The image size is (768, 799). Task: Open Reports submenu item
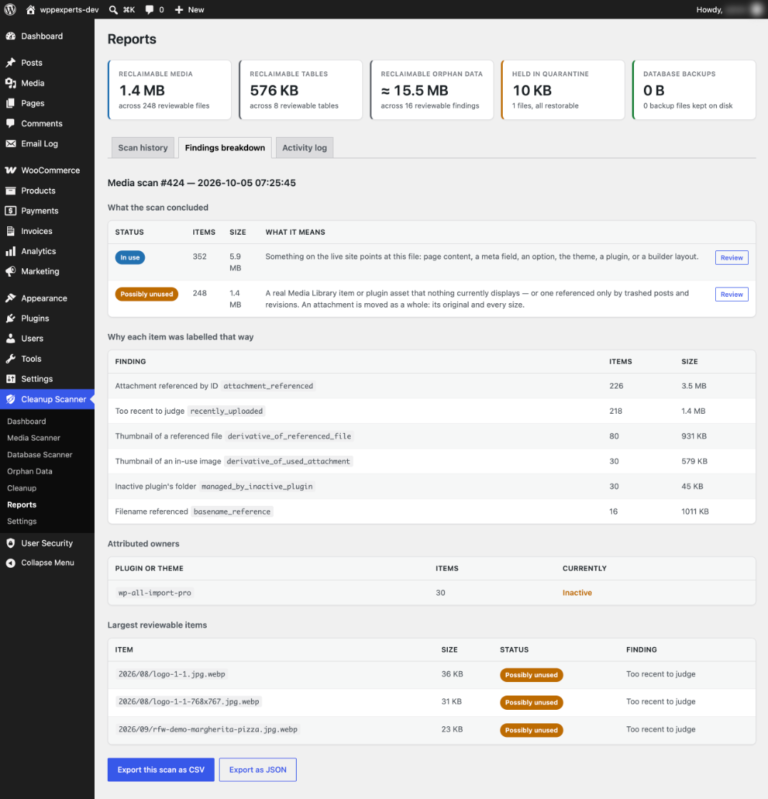(x=22, y=504)
